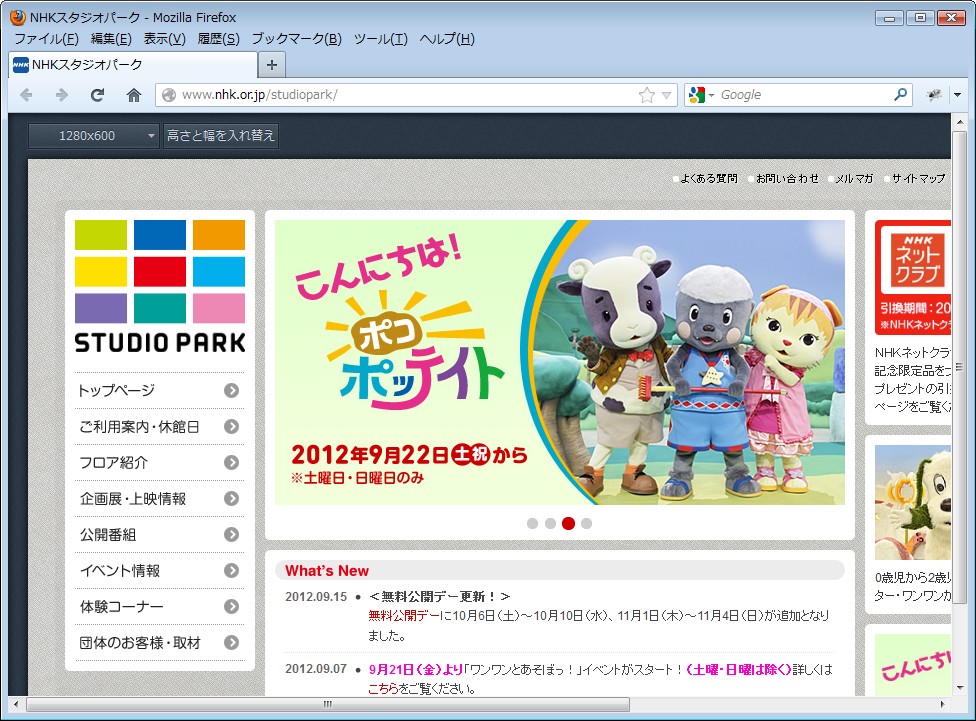Select the active red slideshow dot
Screen dimensions: 976x721
click(568, 524)
